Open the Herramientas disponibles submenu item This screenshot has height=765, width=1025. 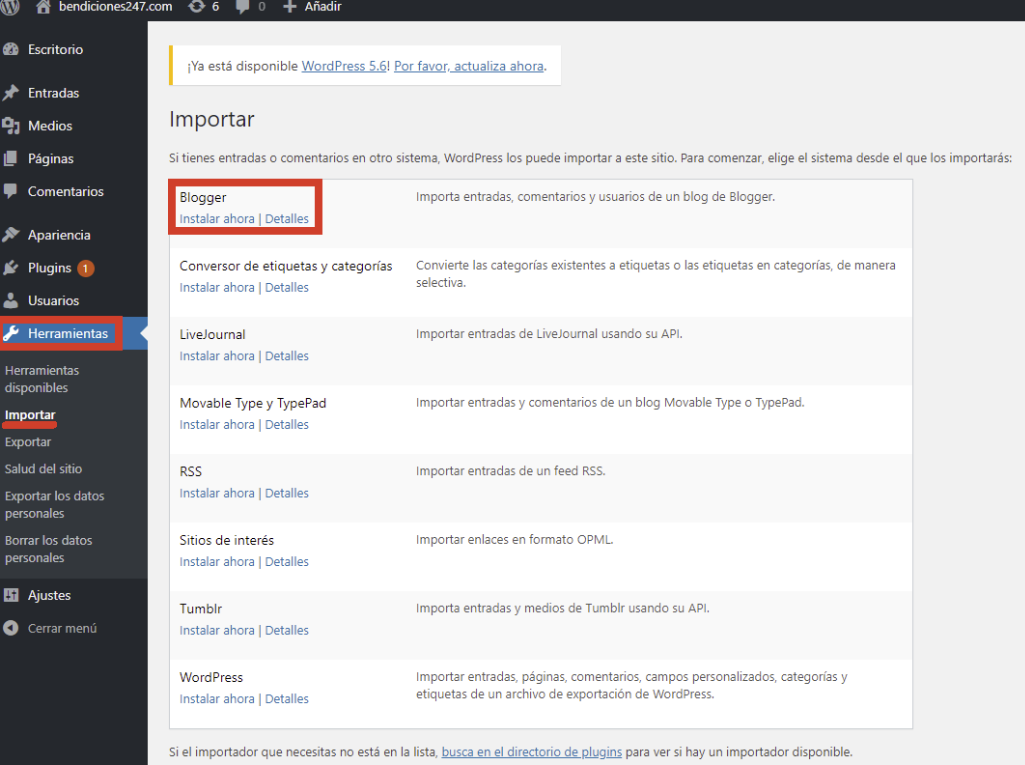(x=42, y=379)
